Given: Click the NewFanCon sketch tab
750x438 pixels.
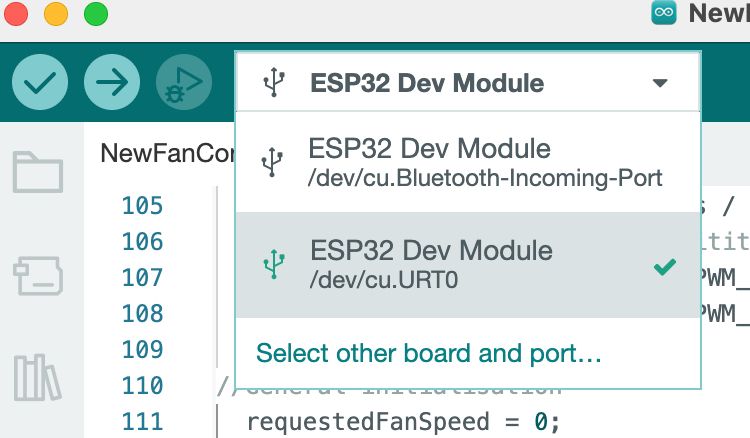Looking at the screenshot, I should (x=167, y=153).
